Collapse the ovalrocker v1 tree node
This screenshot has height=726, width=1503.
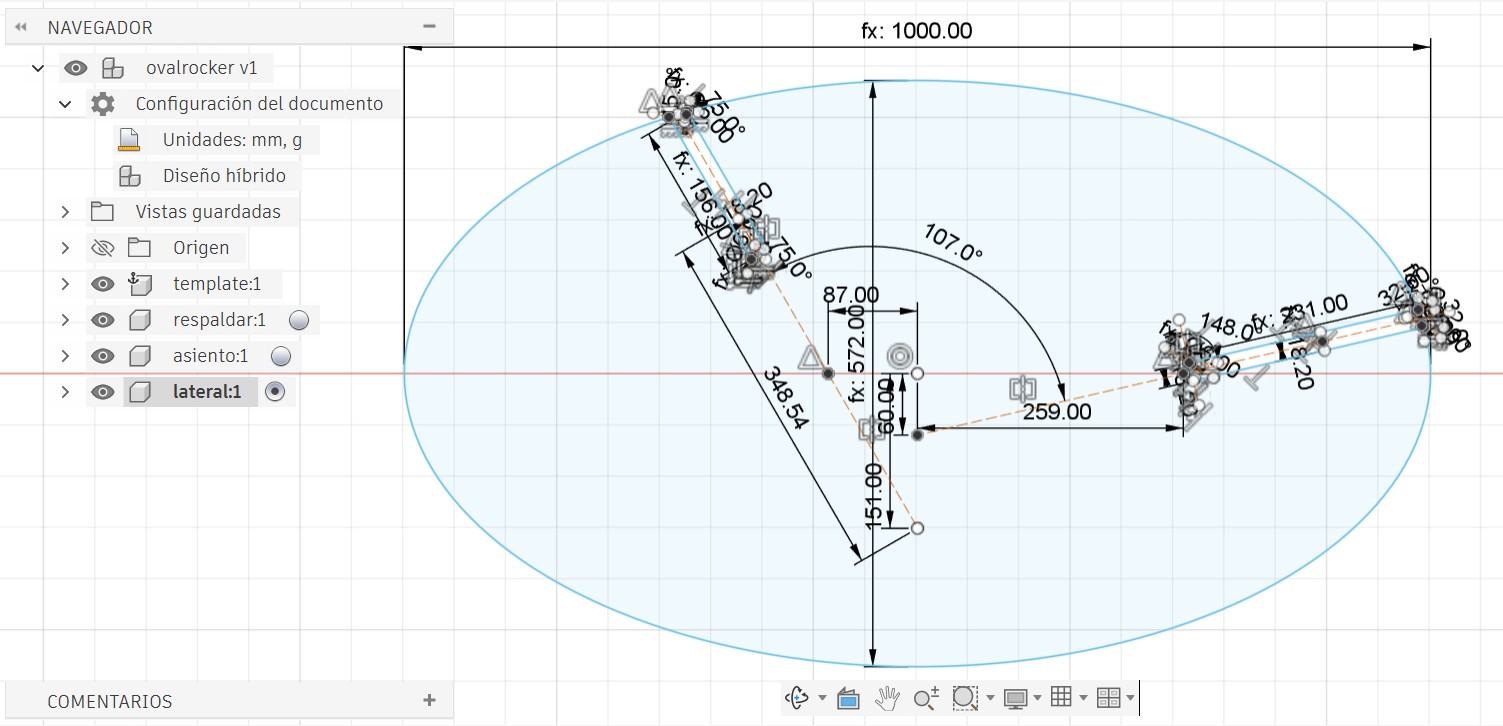38,68
